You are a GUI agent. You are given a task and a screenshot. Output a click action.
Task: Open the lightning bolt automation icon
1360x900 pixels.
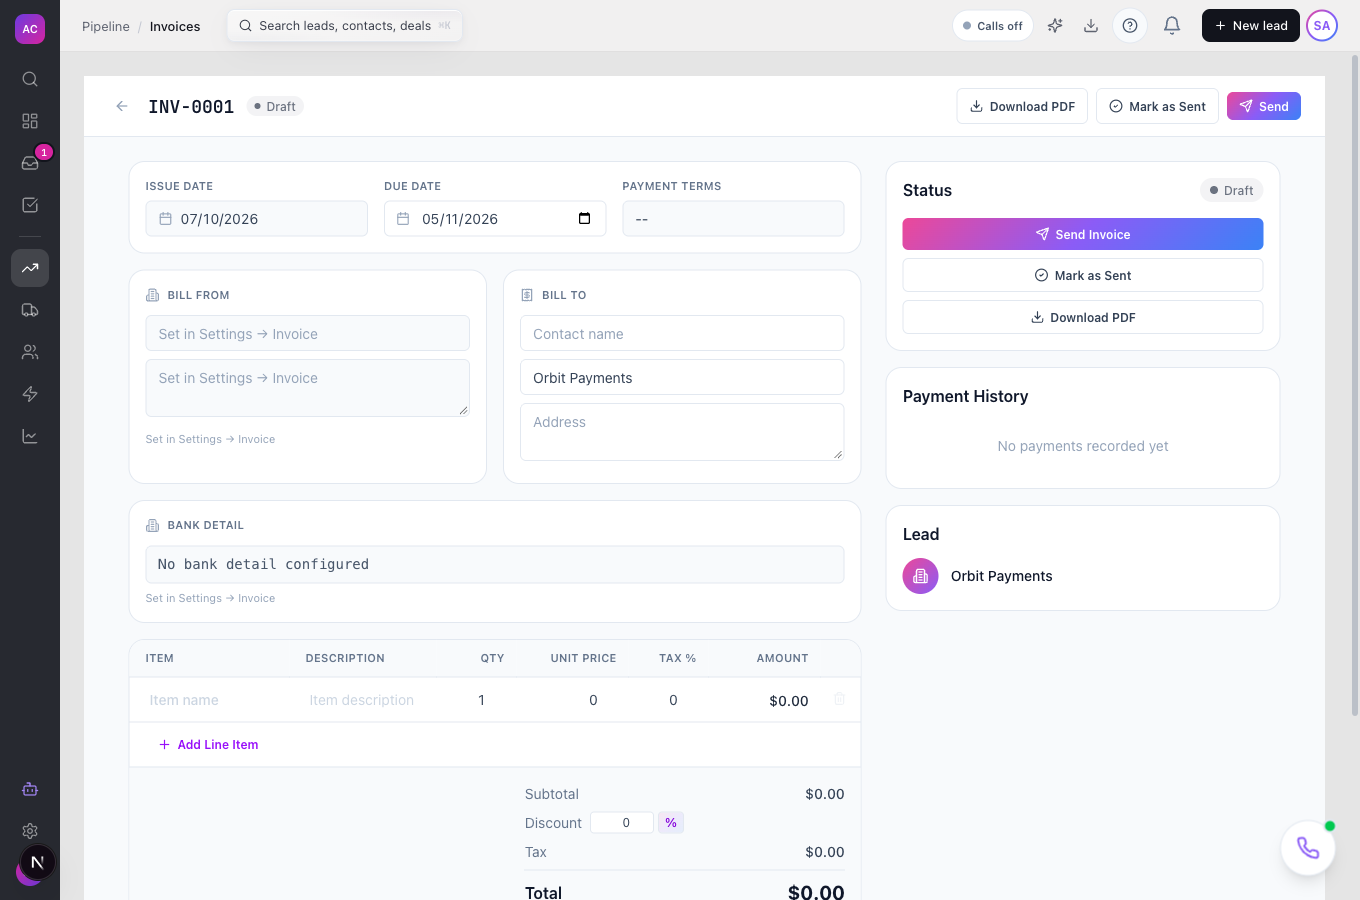pos(30,394)
